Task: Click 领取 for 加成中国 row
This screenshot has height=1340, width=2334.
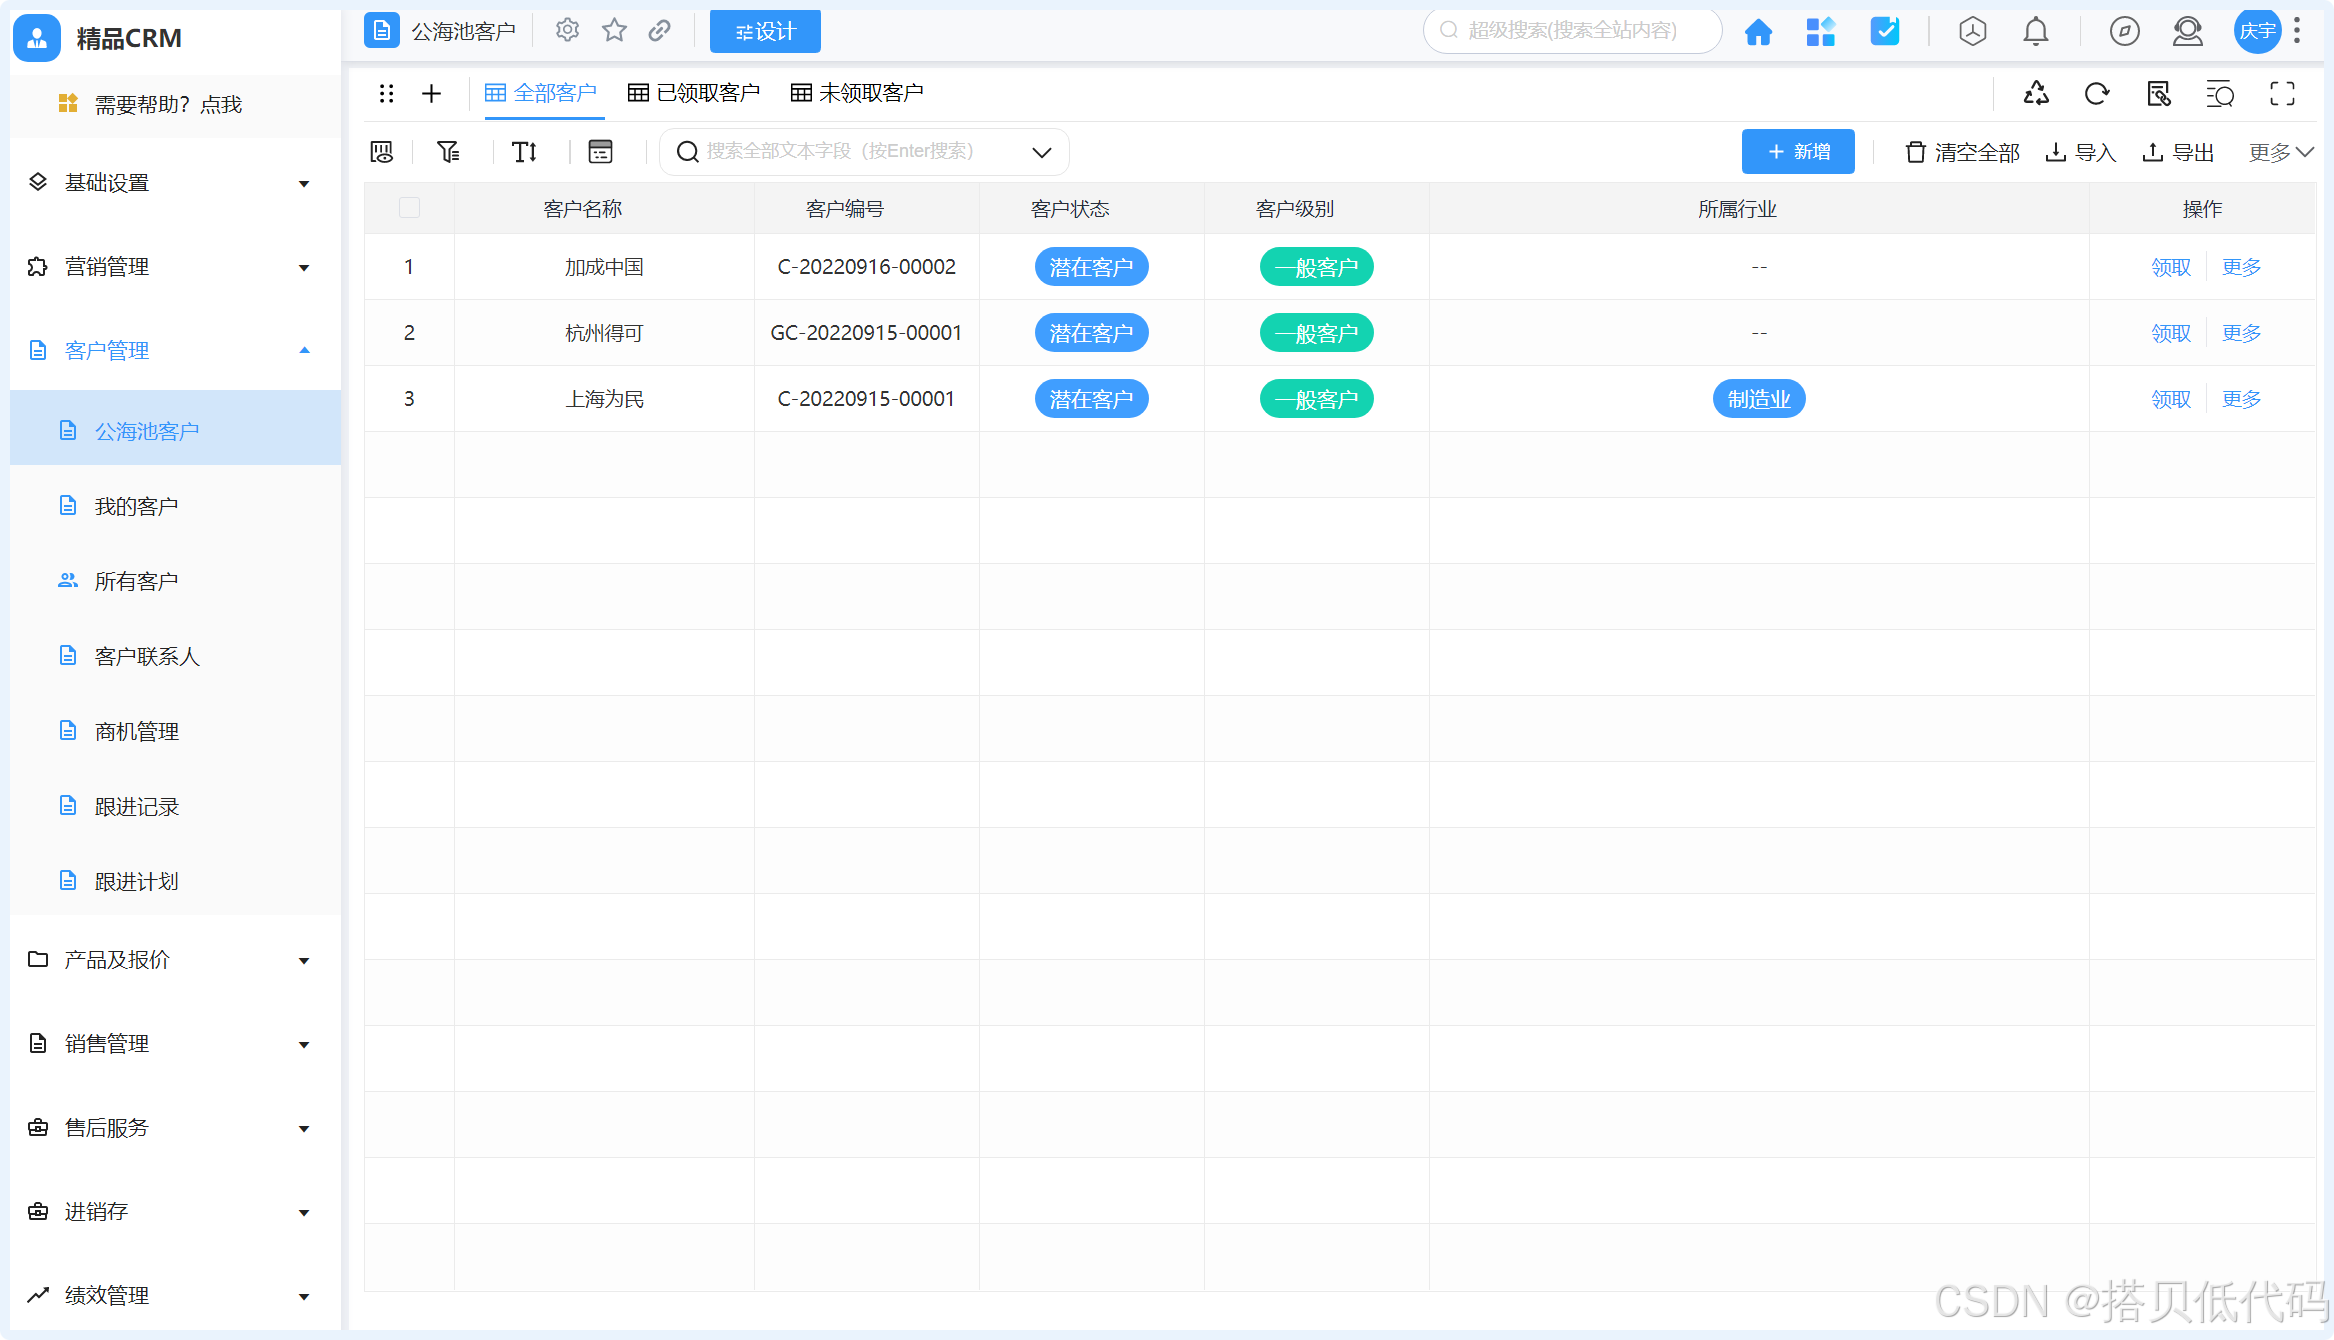Action: pyautogui.click(x=2170, y=267)
